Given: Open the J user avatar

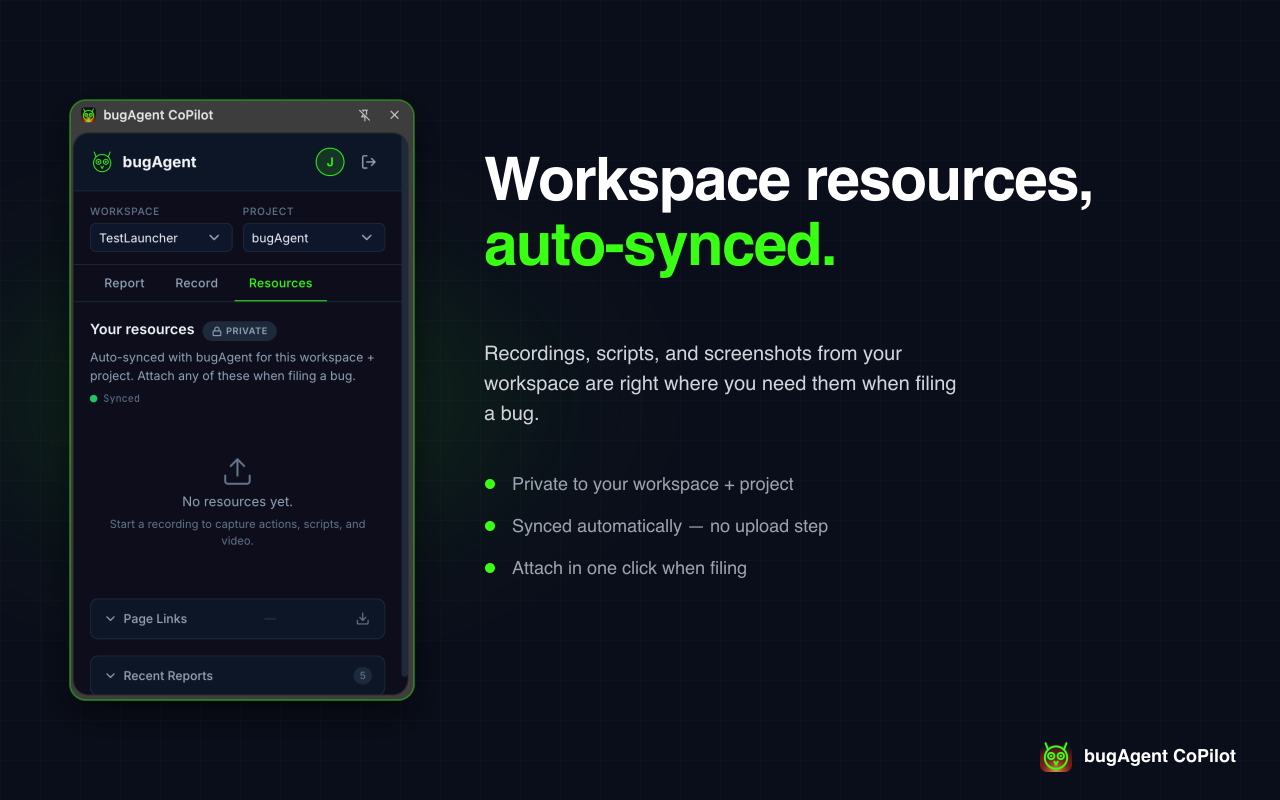Looking at the screenshot, I should (330, 162).
